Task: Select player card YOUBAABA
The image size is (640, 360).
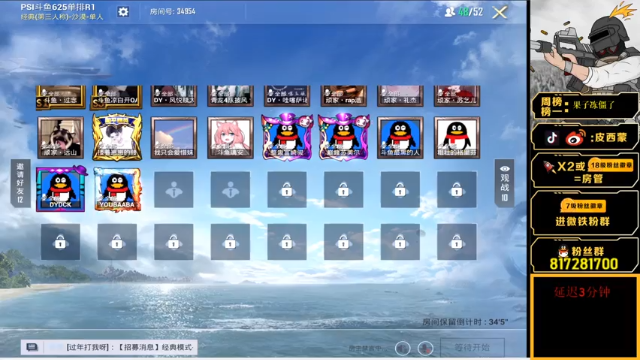Action: pos(117,189)
